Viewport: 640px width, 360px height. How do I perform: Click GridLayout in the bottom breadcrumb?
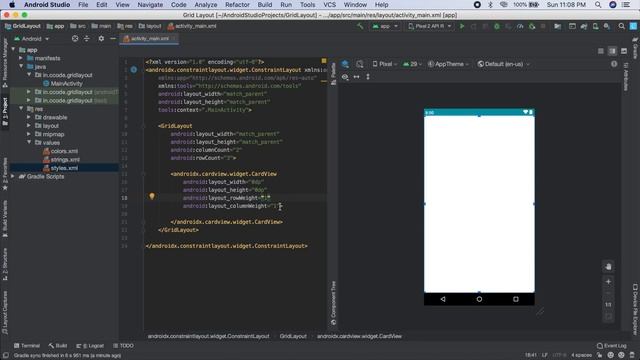tap(293, 336)
